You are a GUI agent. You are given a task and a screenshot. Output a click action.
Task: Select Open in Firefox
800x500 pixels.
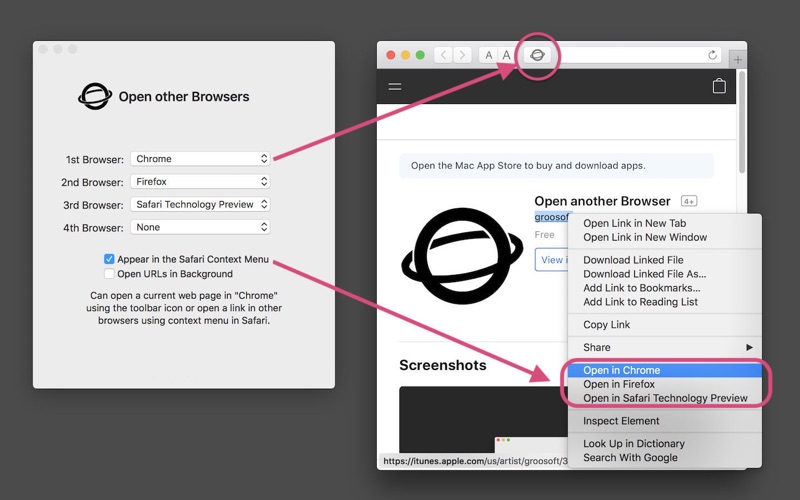coord(665,384)
